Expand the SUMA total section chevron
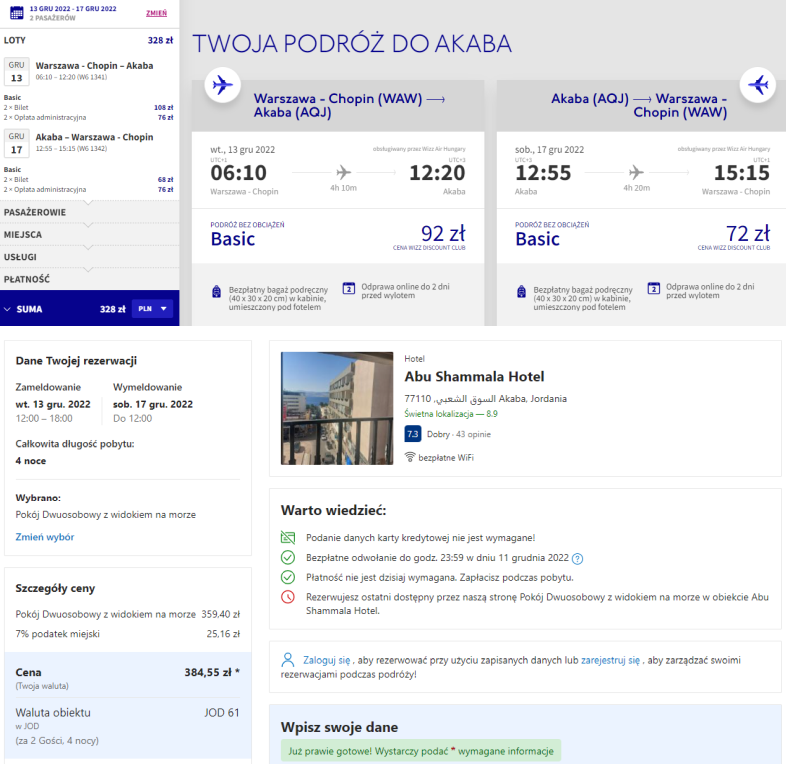This screenshot has width=786, height=764. point(7,309)
